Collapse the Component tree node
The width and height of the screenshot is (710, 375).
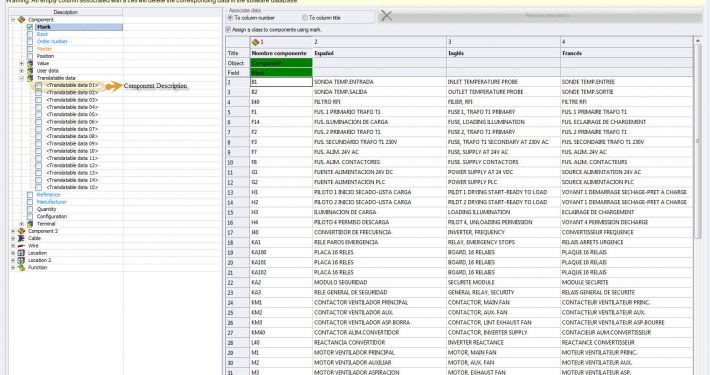click(x=13, y=20)
